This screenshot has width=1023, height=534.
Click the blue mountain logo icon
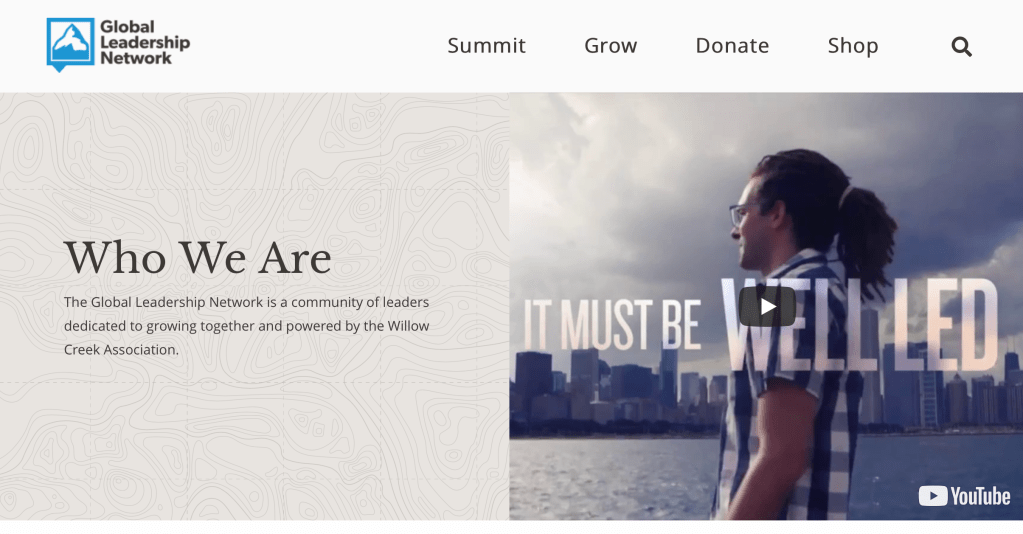click(x=70, y=44)
